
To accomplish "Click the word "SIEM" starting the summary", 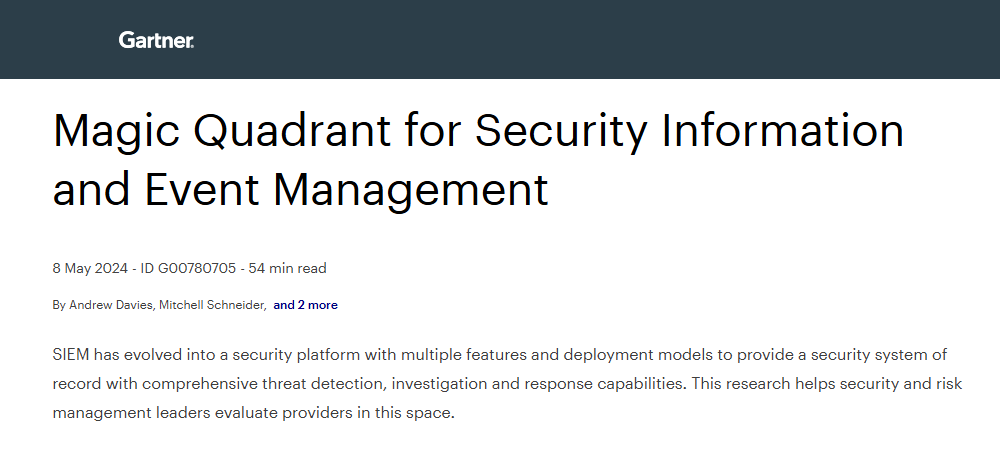I will click(70, 355).
